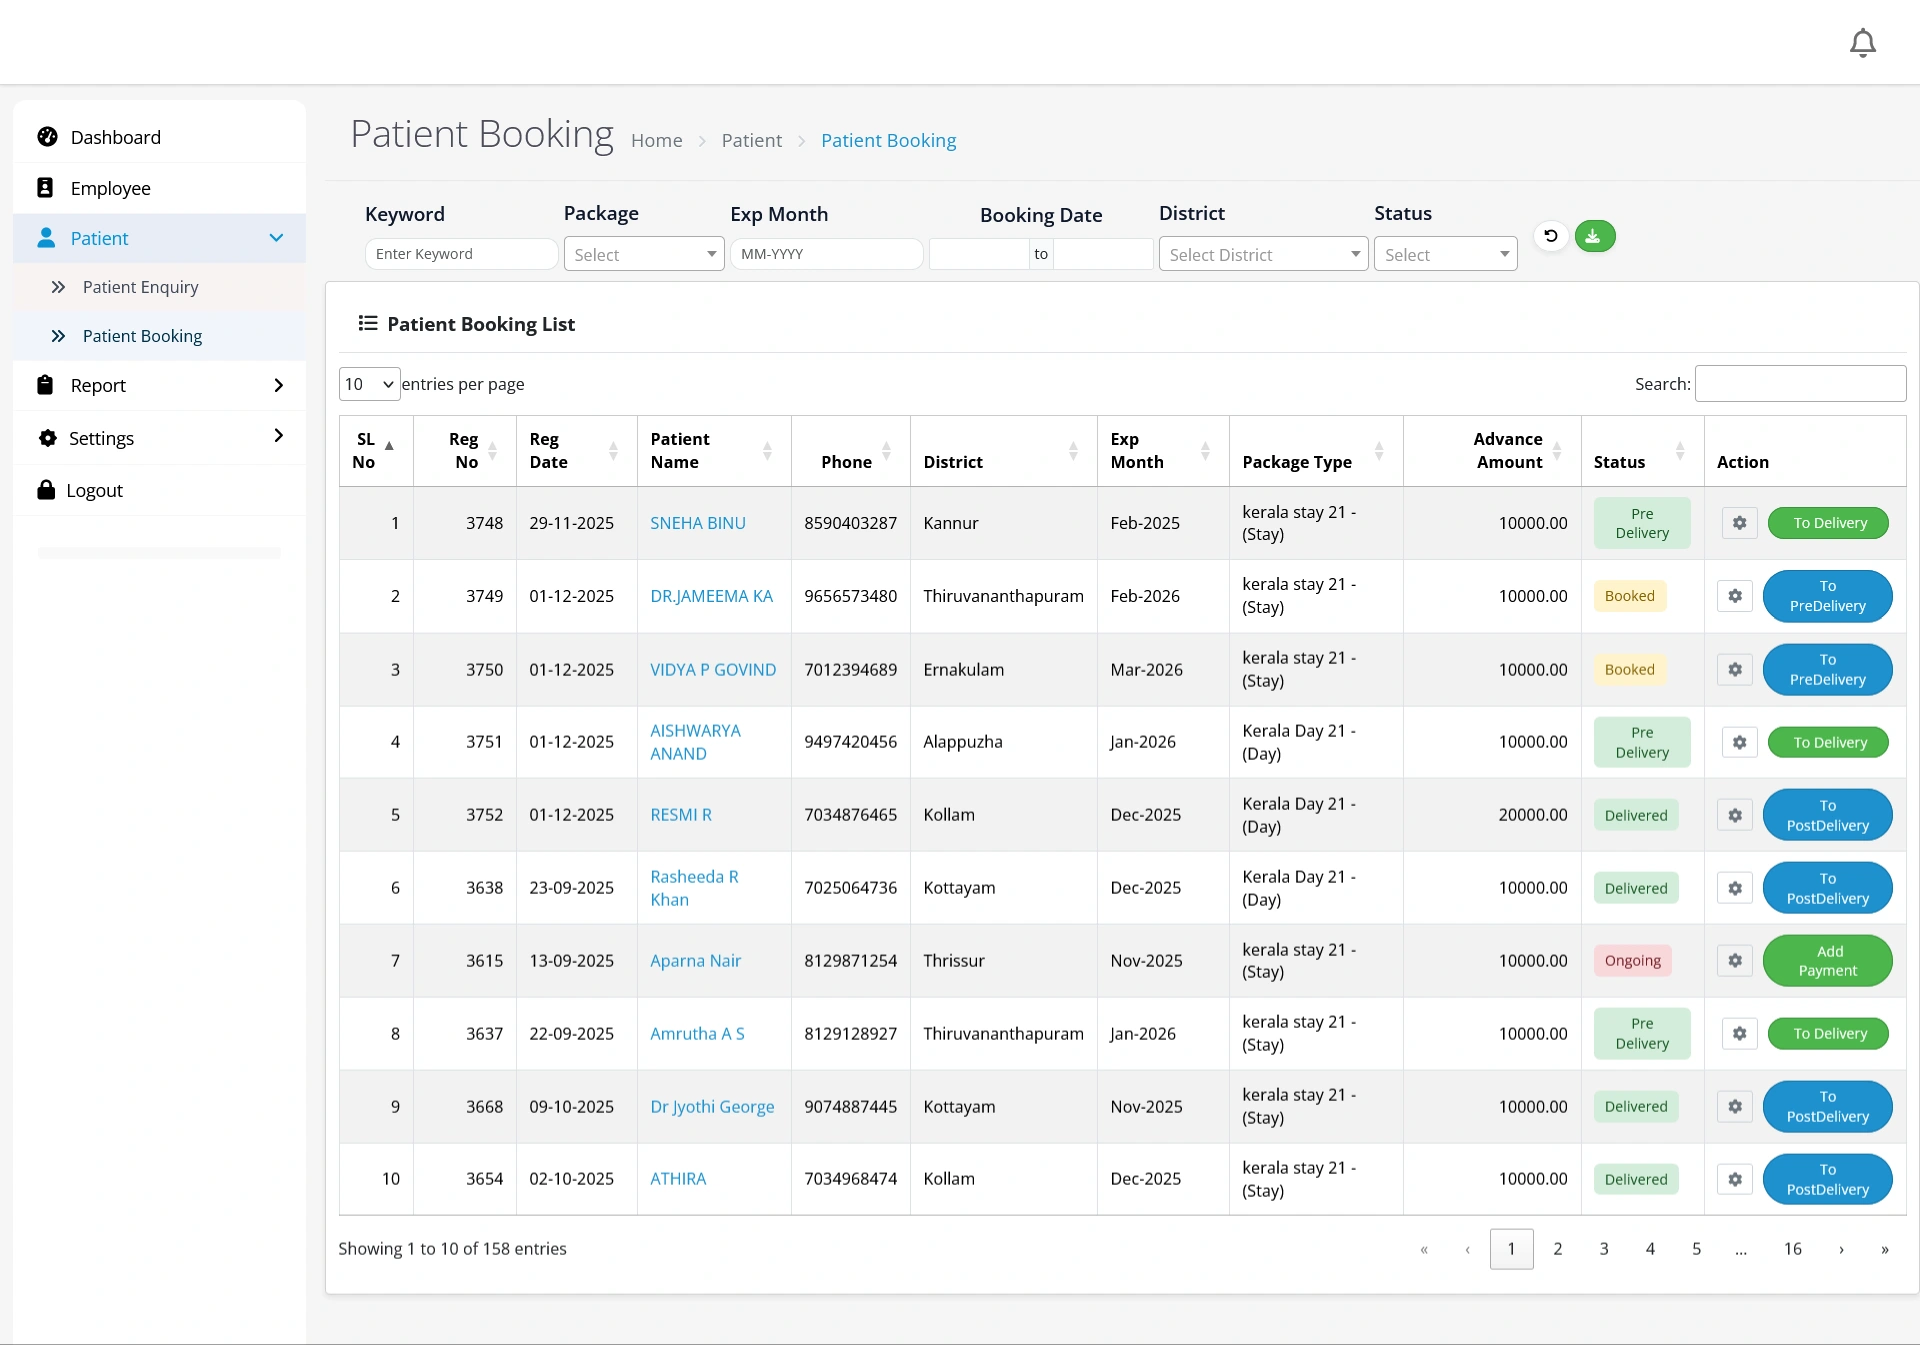Viewport: 1920px width, 1345px height.
Task: Open gear settings for RESMI R row
Action: point(1735,815)
